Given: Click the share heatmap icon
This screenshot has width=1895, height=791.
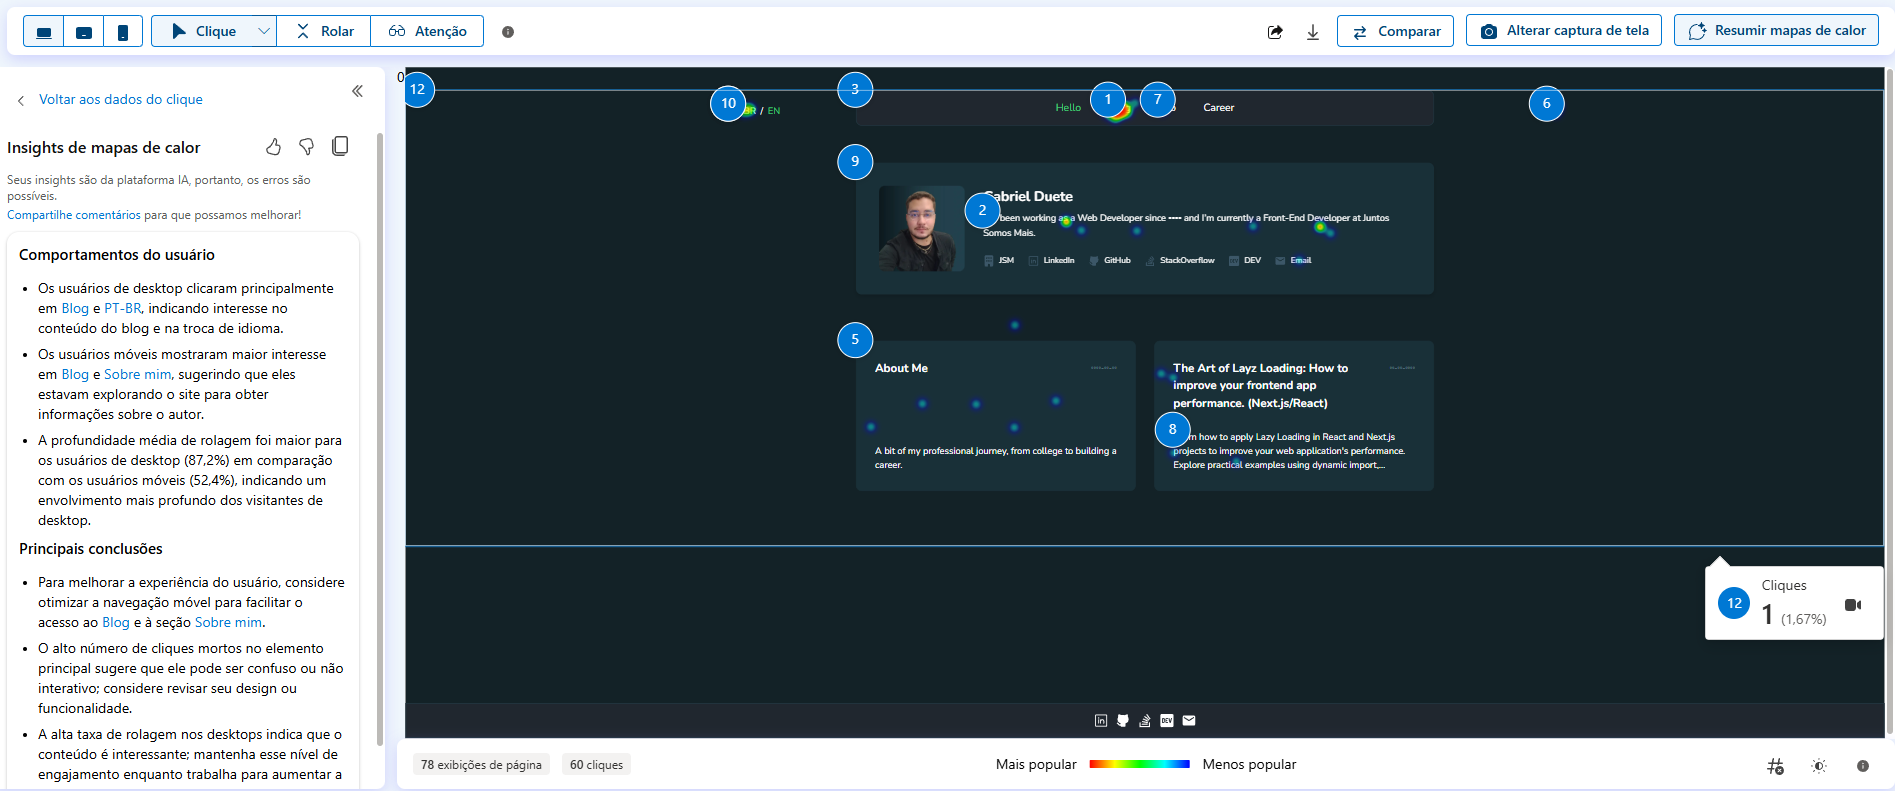Looking at the screenshot, I should point(1275,32).
